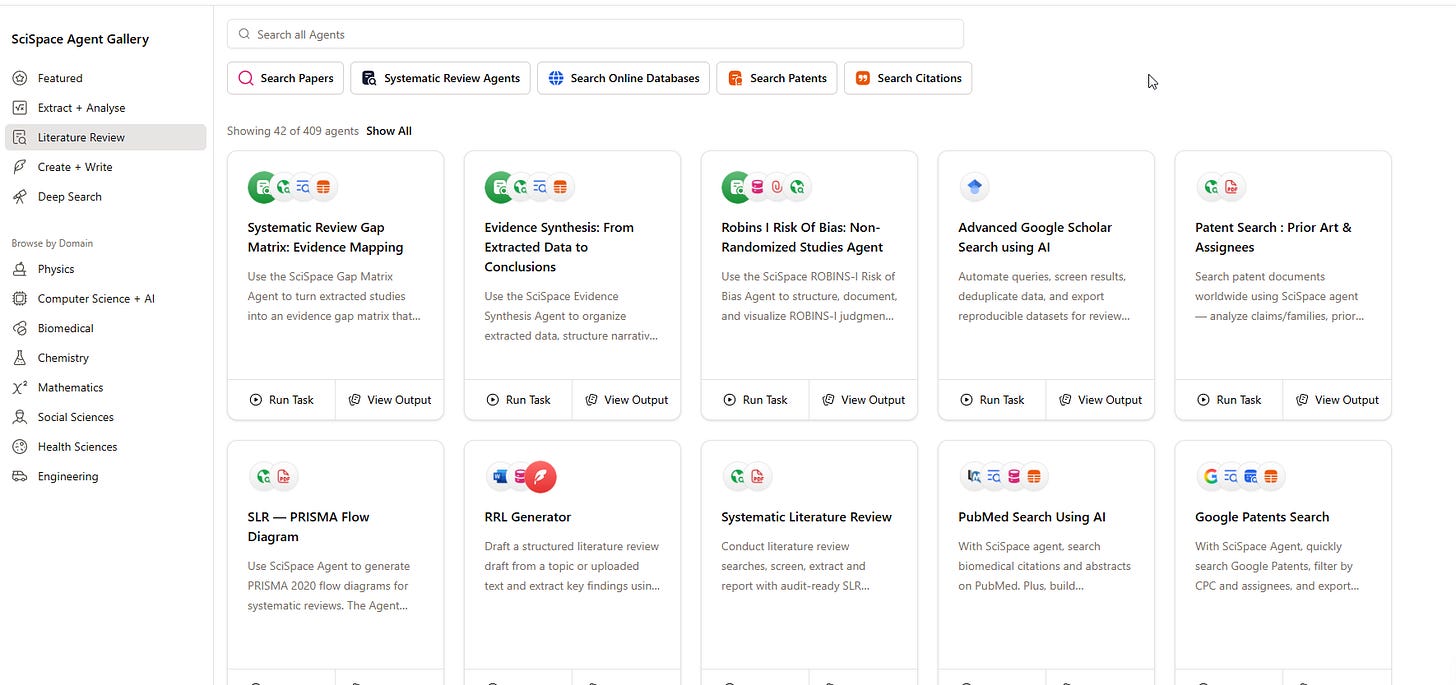The width and height of the screenshot is (1456, 685).
Task: Click the Physics flask icon
Action: point(19,269)
